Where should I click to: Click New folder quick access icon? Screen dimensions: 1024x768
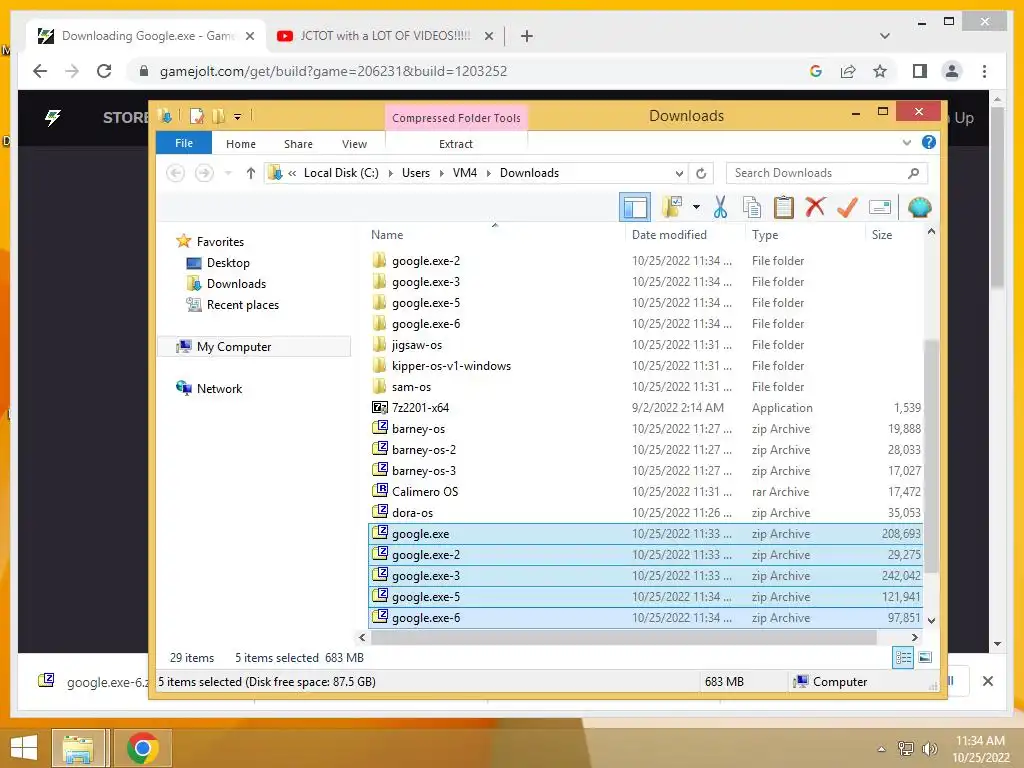[x=218, y=116]
